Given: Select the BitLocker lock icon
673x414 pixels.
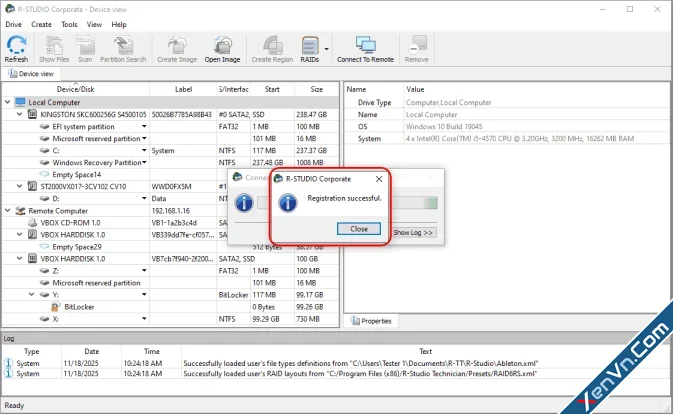Looking at the screenshot, I should click(x=55, y=306).
